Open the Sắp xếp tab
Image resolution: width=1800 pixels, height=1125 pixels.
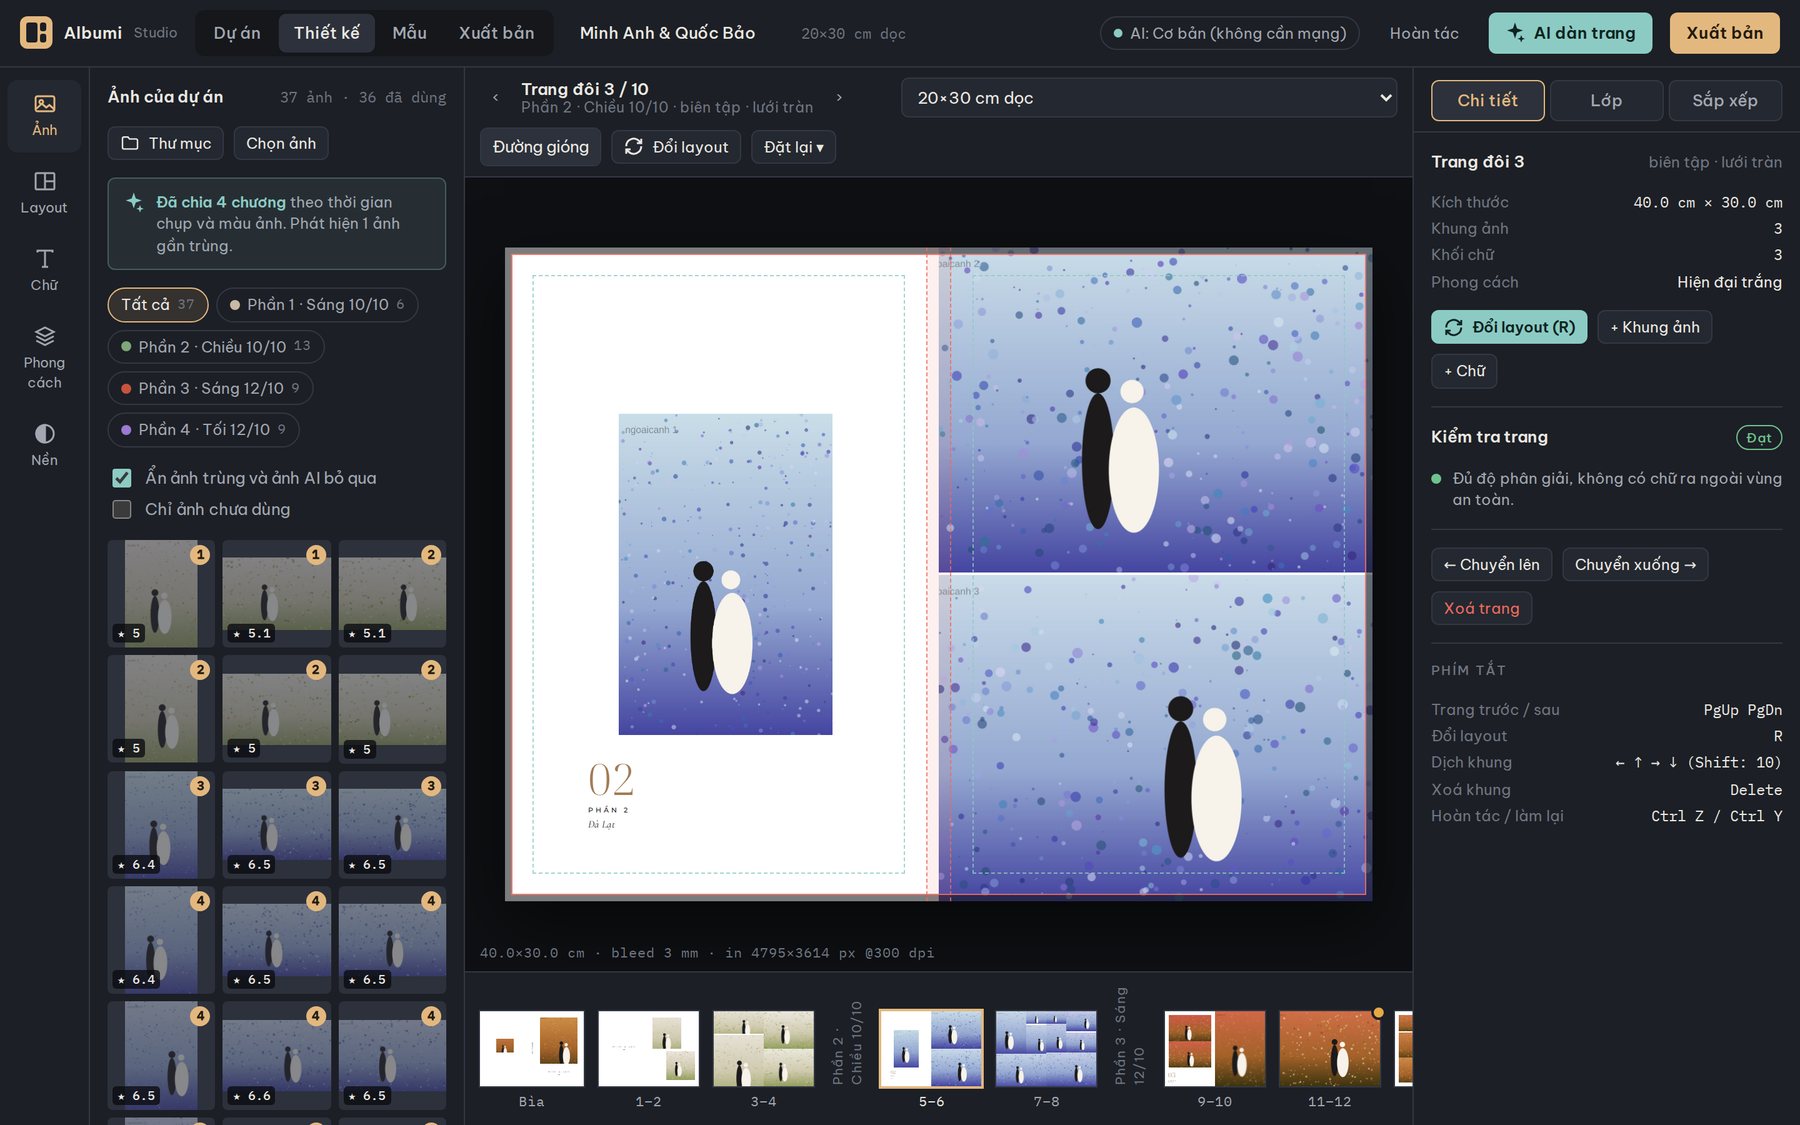pos(1725,100)
